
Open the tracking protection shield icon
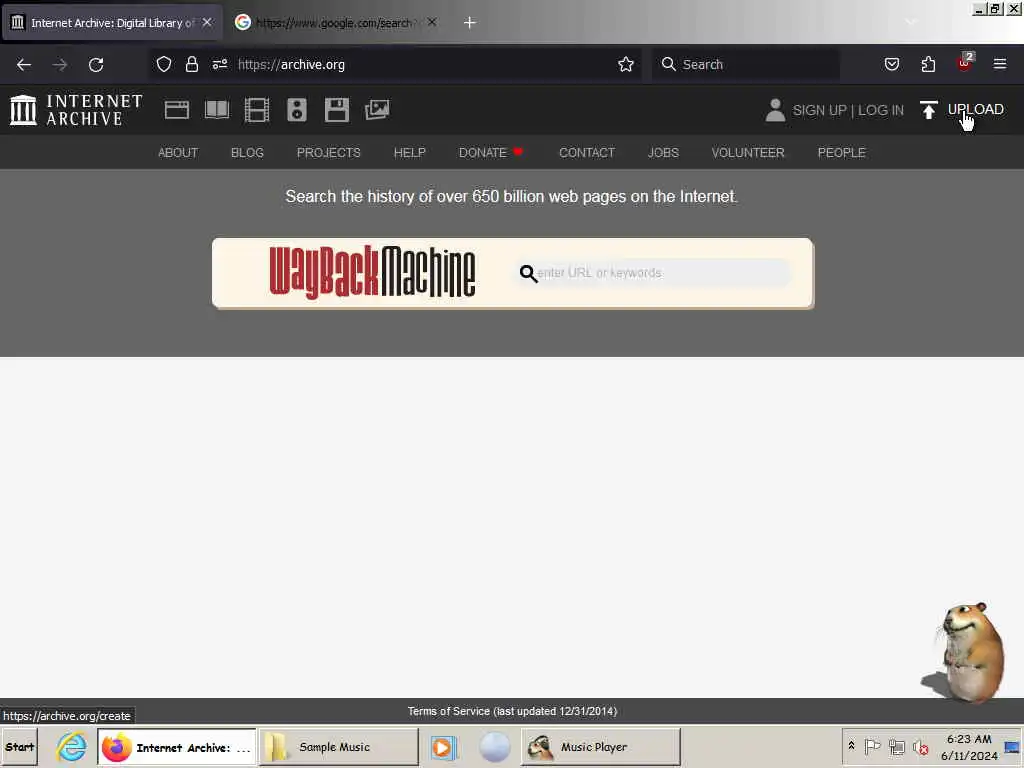164,64
